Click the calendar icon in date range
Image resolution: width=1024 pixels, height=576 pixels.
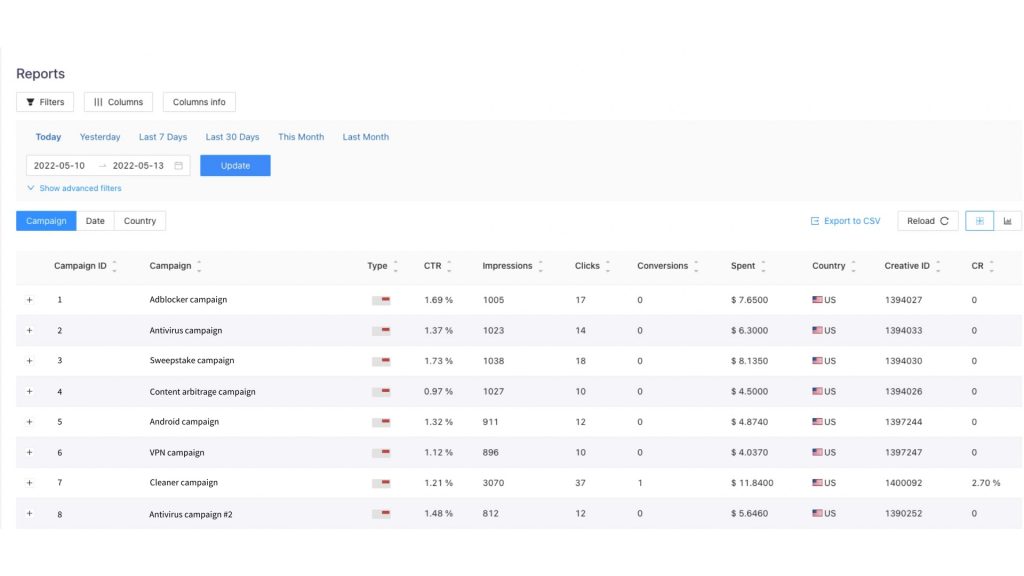click(179, 166)
